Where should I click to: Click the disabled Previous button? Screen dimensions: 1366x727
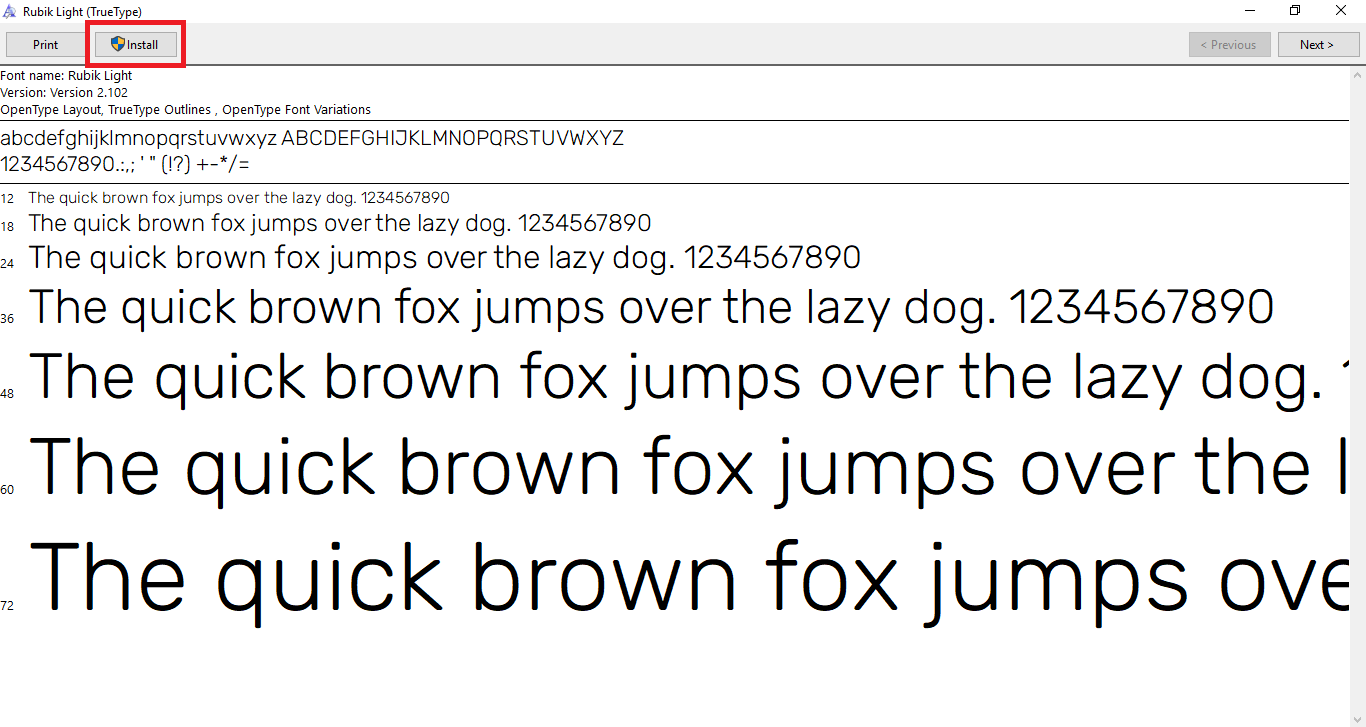1229,44
